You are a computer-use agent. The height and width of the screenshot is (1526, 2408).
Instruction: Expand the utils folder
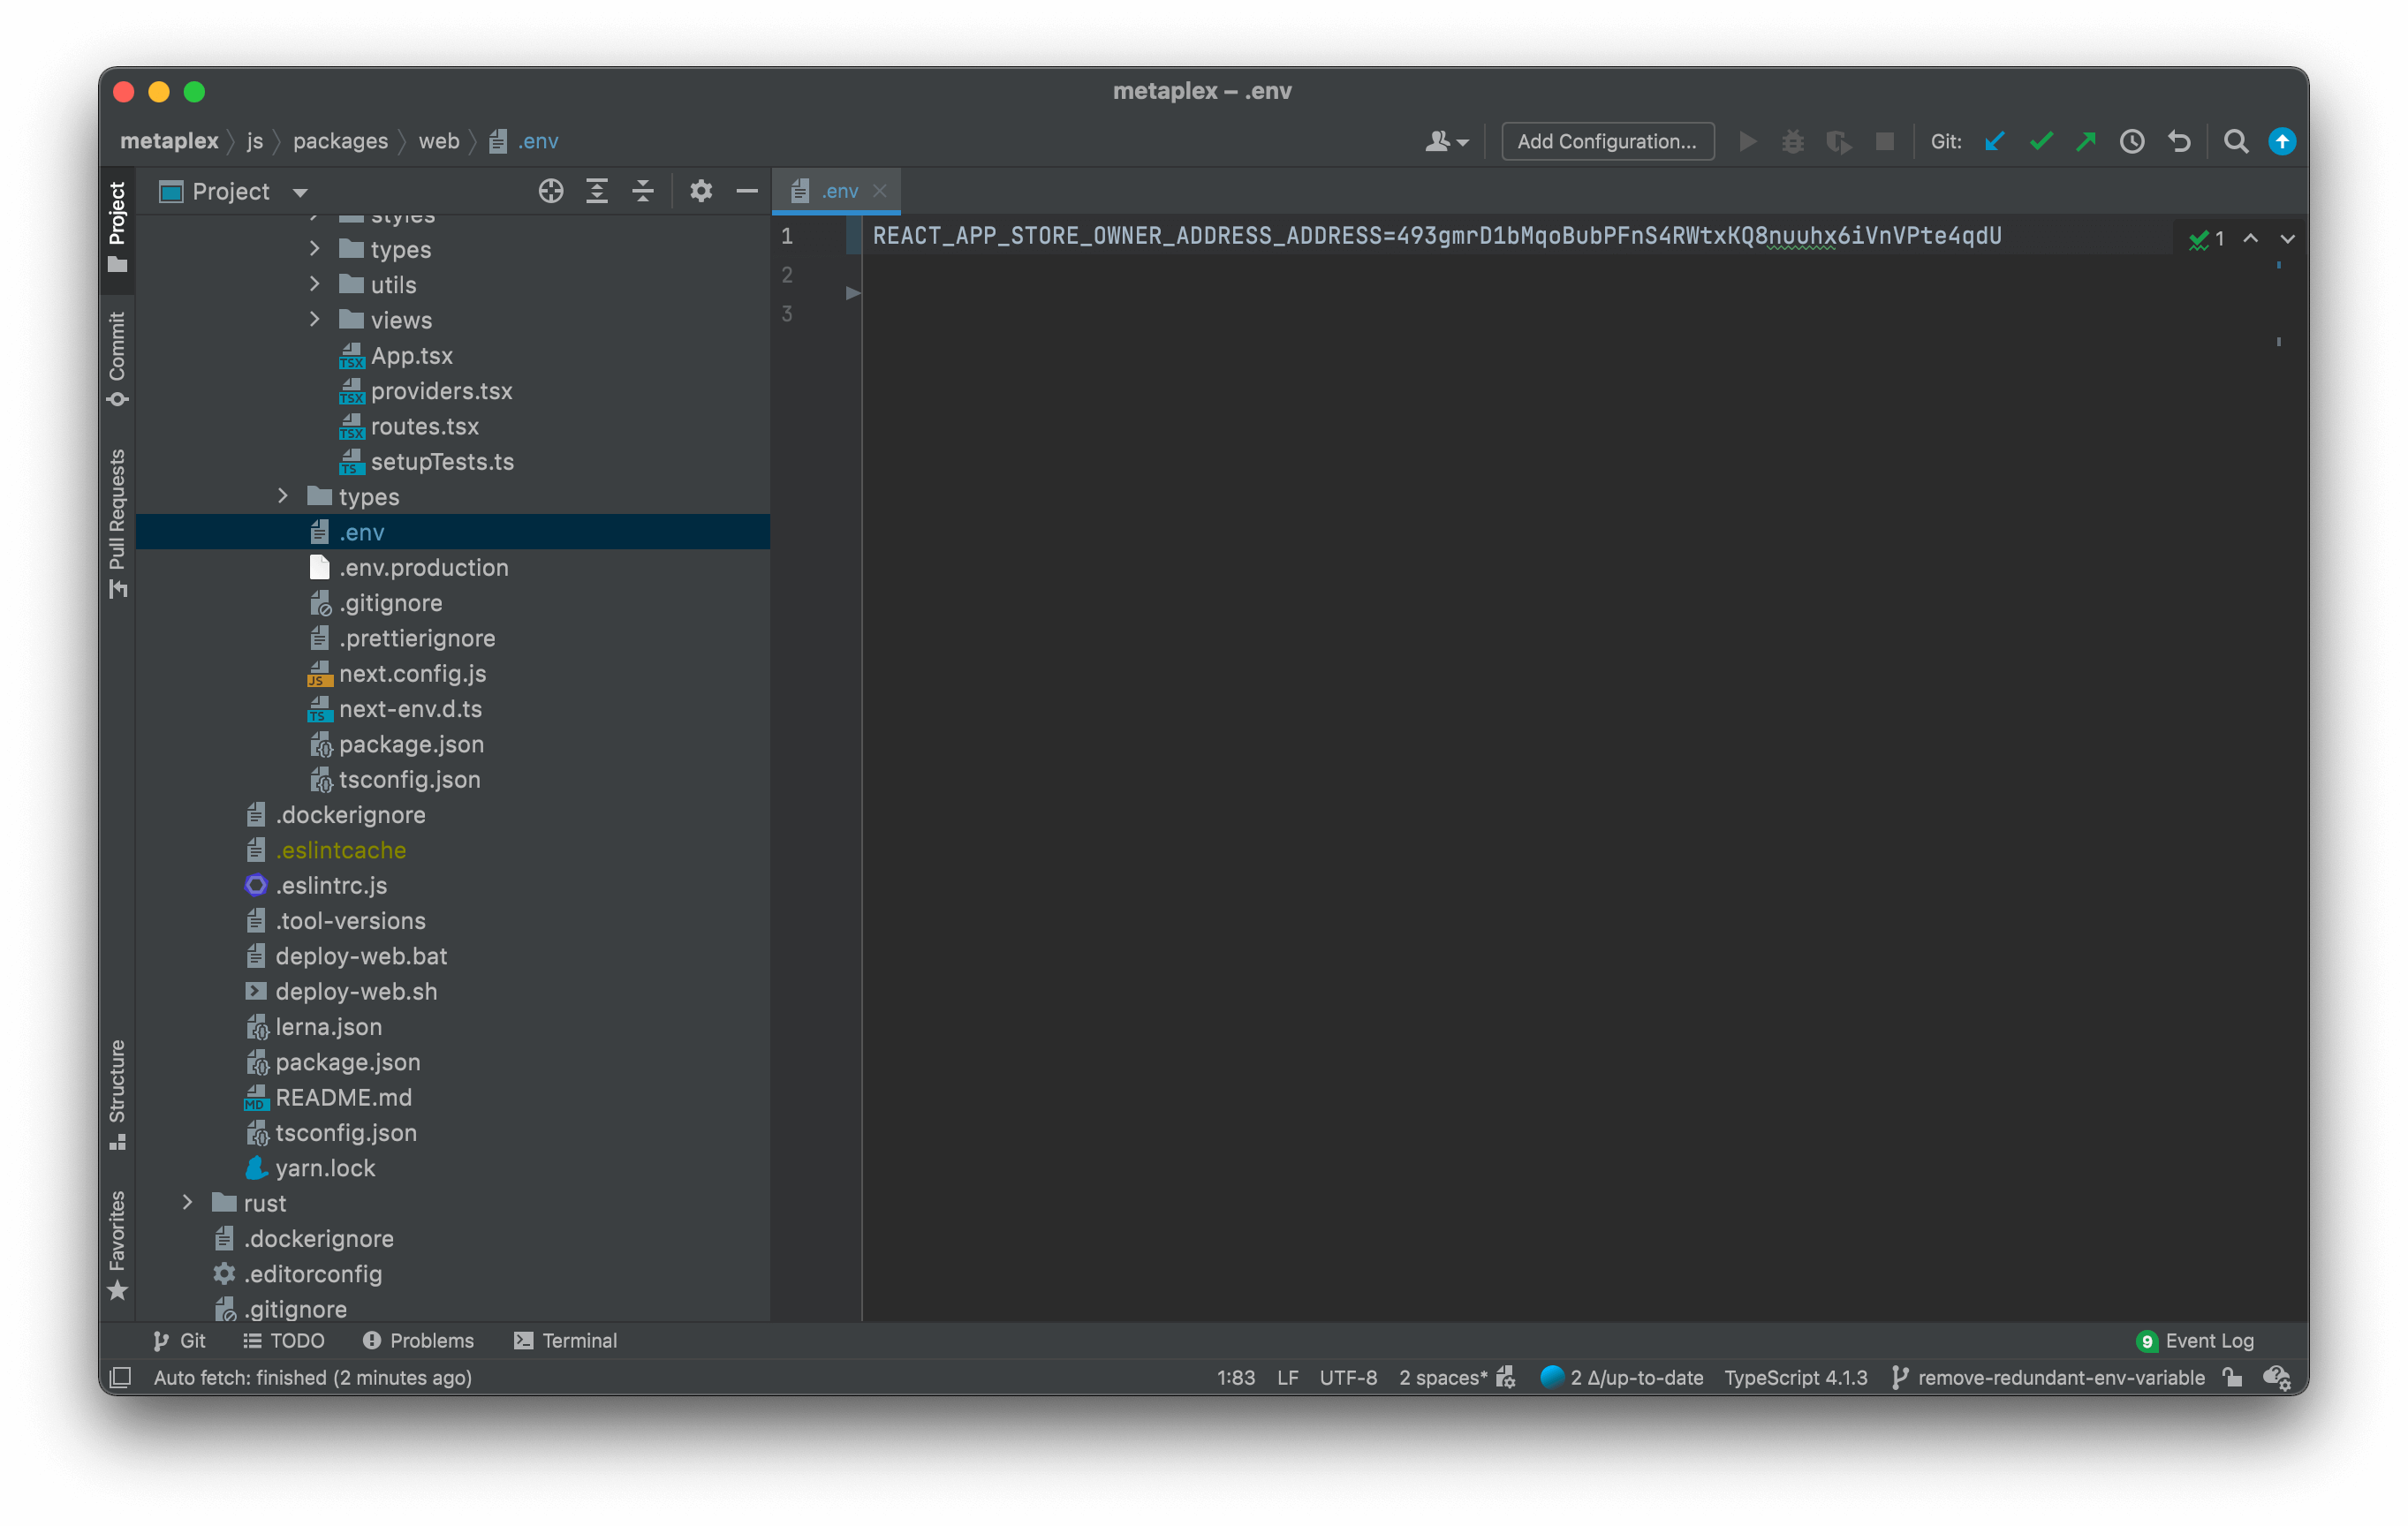point(315,284)
